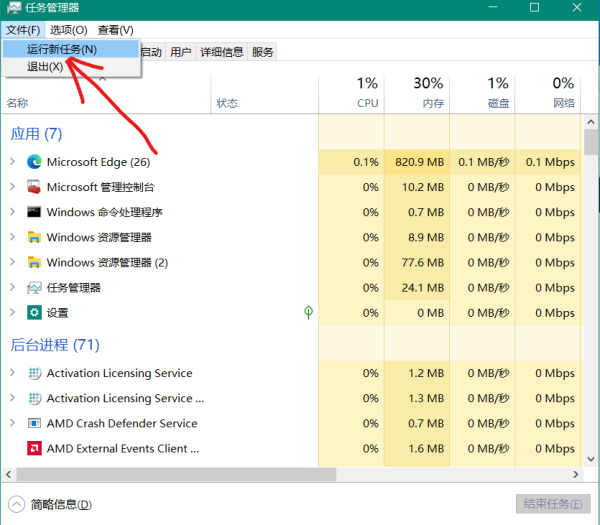Click the Windows 命令处理程序 icon
Screen dimensions: 600x525
click(x=34, y=212)
